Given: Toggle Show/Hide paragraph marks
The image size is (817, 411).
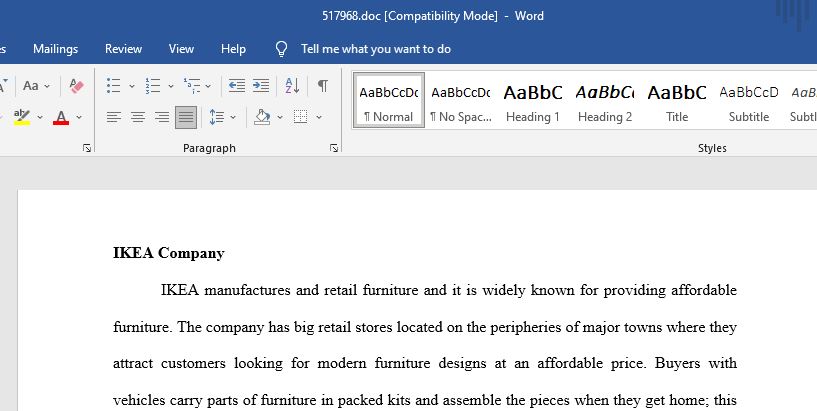Looking at the screenshot, I should click(x=323, y=85).
